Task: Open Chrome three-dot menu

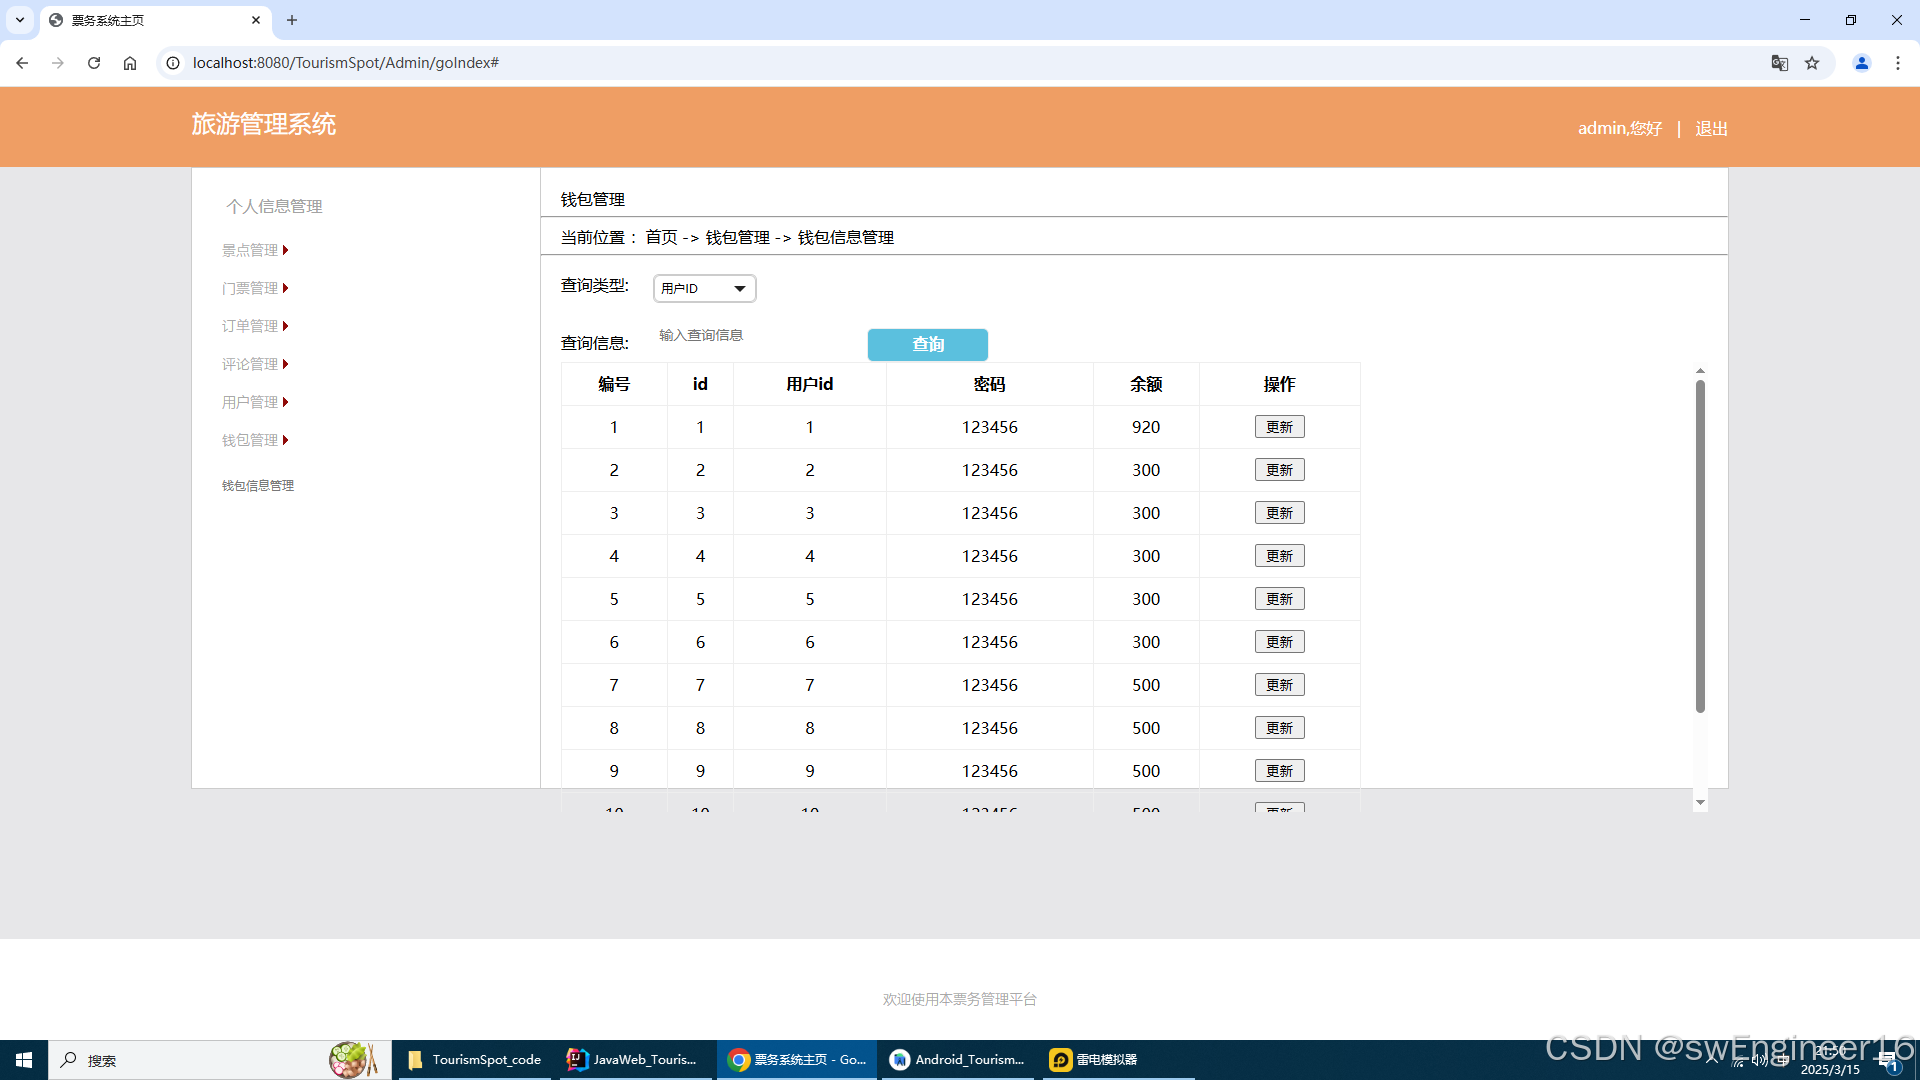Action: [x=1897, y=63]
